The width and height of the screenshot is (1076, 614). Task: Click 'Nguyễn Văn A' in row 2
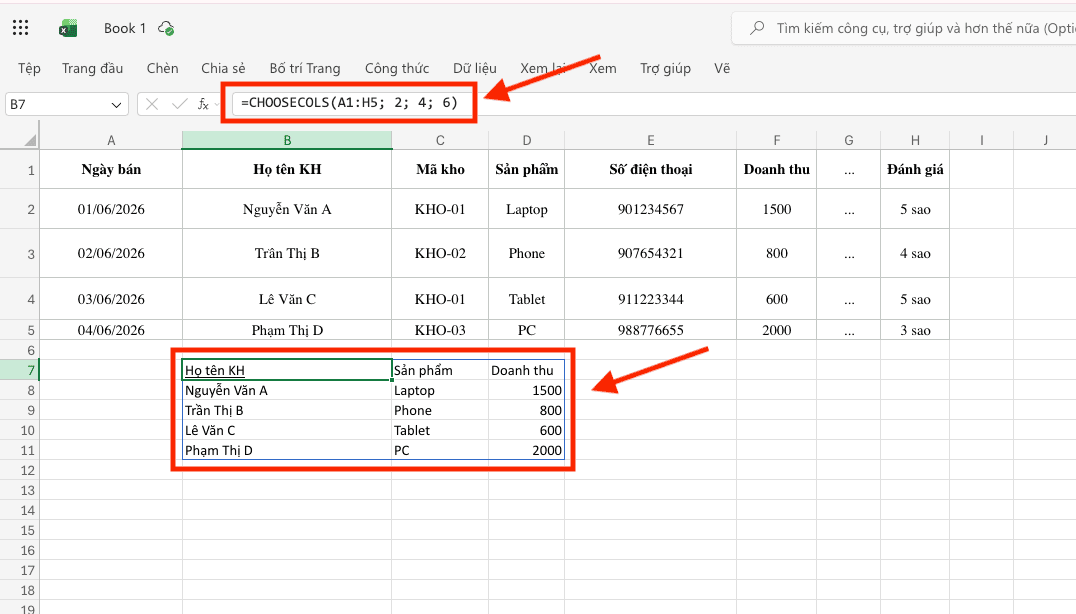(287, 209)
